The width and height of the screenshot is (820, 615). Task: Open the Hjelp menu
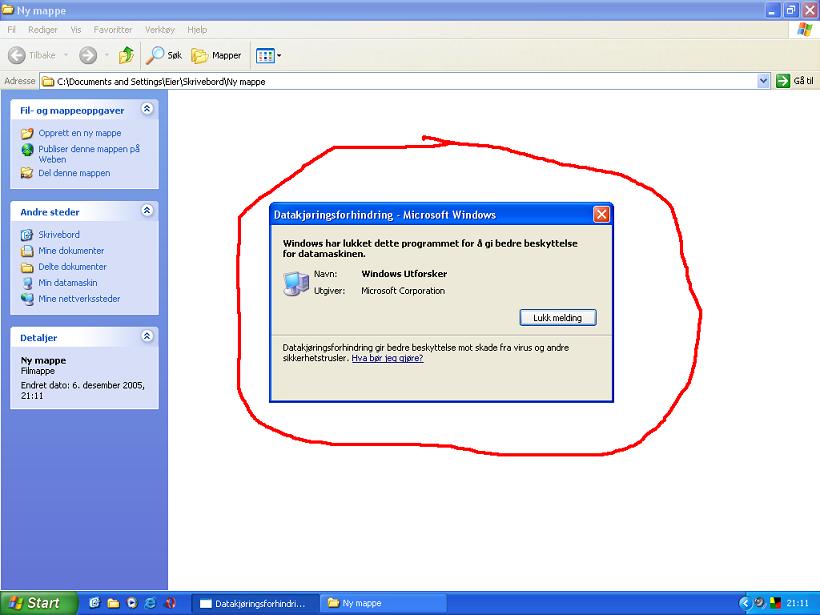[197, 30]
